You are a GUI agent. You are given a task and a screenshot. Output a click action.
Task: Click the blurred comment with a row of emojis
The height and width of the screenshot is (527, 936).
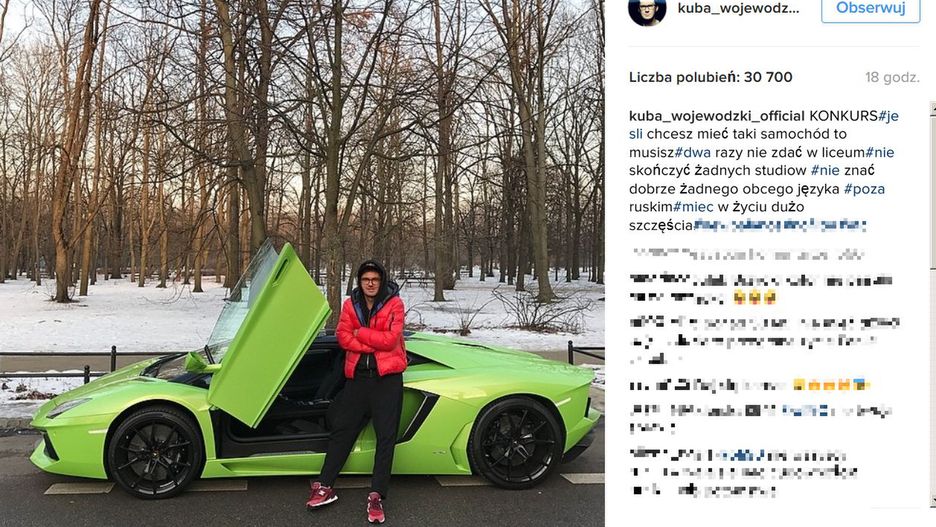pyautogui.click(x=750, y=385)
